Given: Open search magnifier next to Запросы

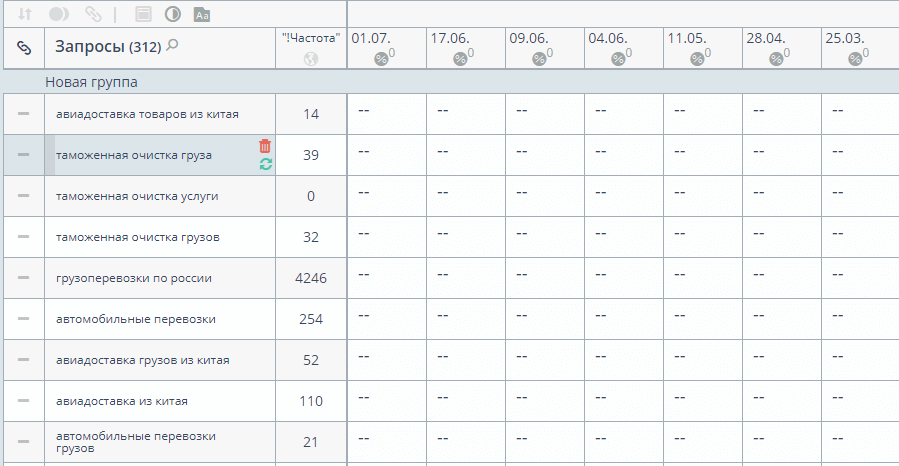Looking at the screenshot, I should tap(172, 45).
